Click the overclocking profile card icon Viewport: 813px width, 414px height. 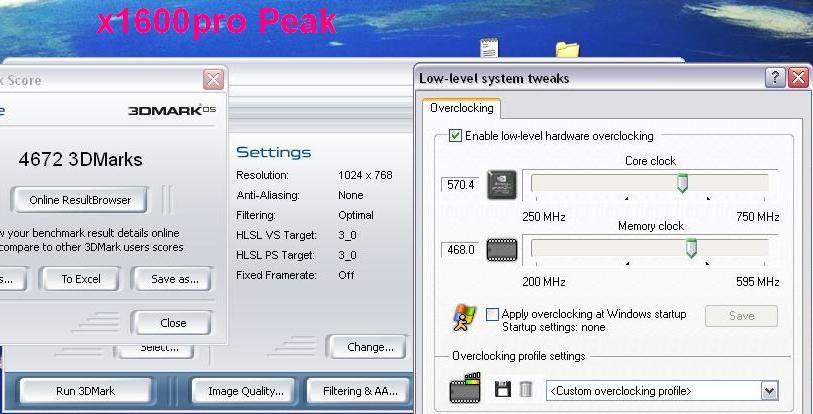465,388
